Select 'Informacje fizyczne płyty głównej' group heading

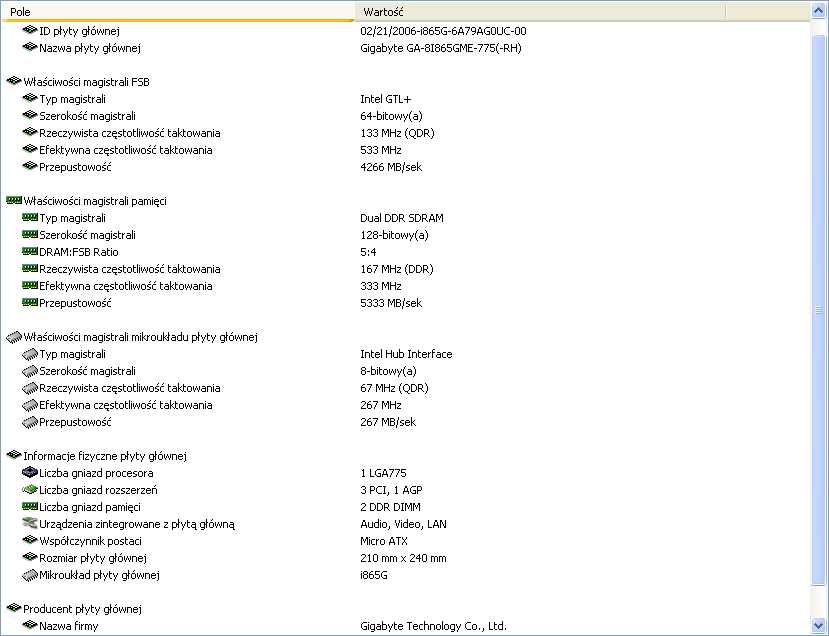point(105,456)
